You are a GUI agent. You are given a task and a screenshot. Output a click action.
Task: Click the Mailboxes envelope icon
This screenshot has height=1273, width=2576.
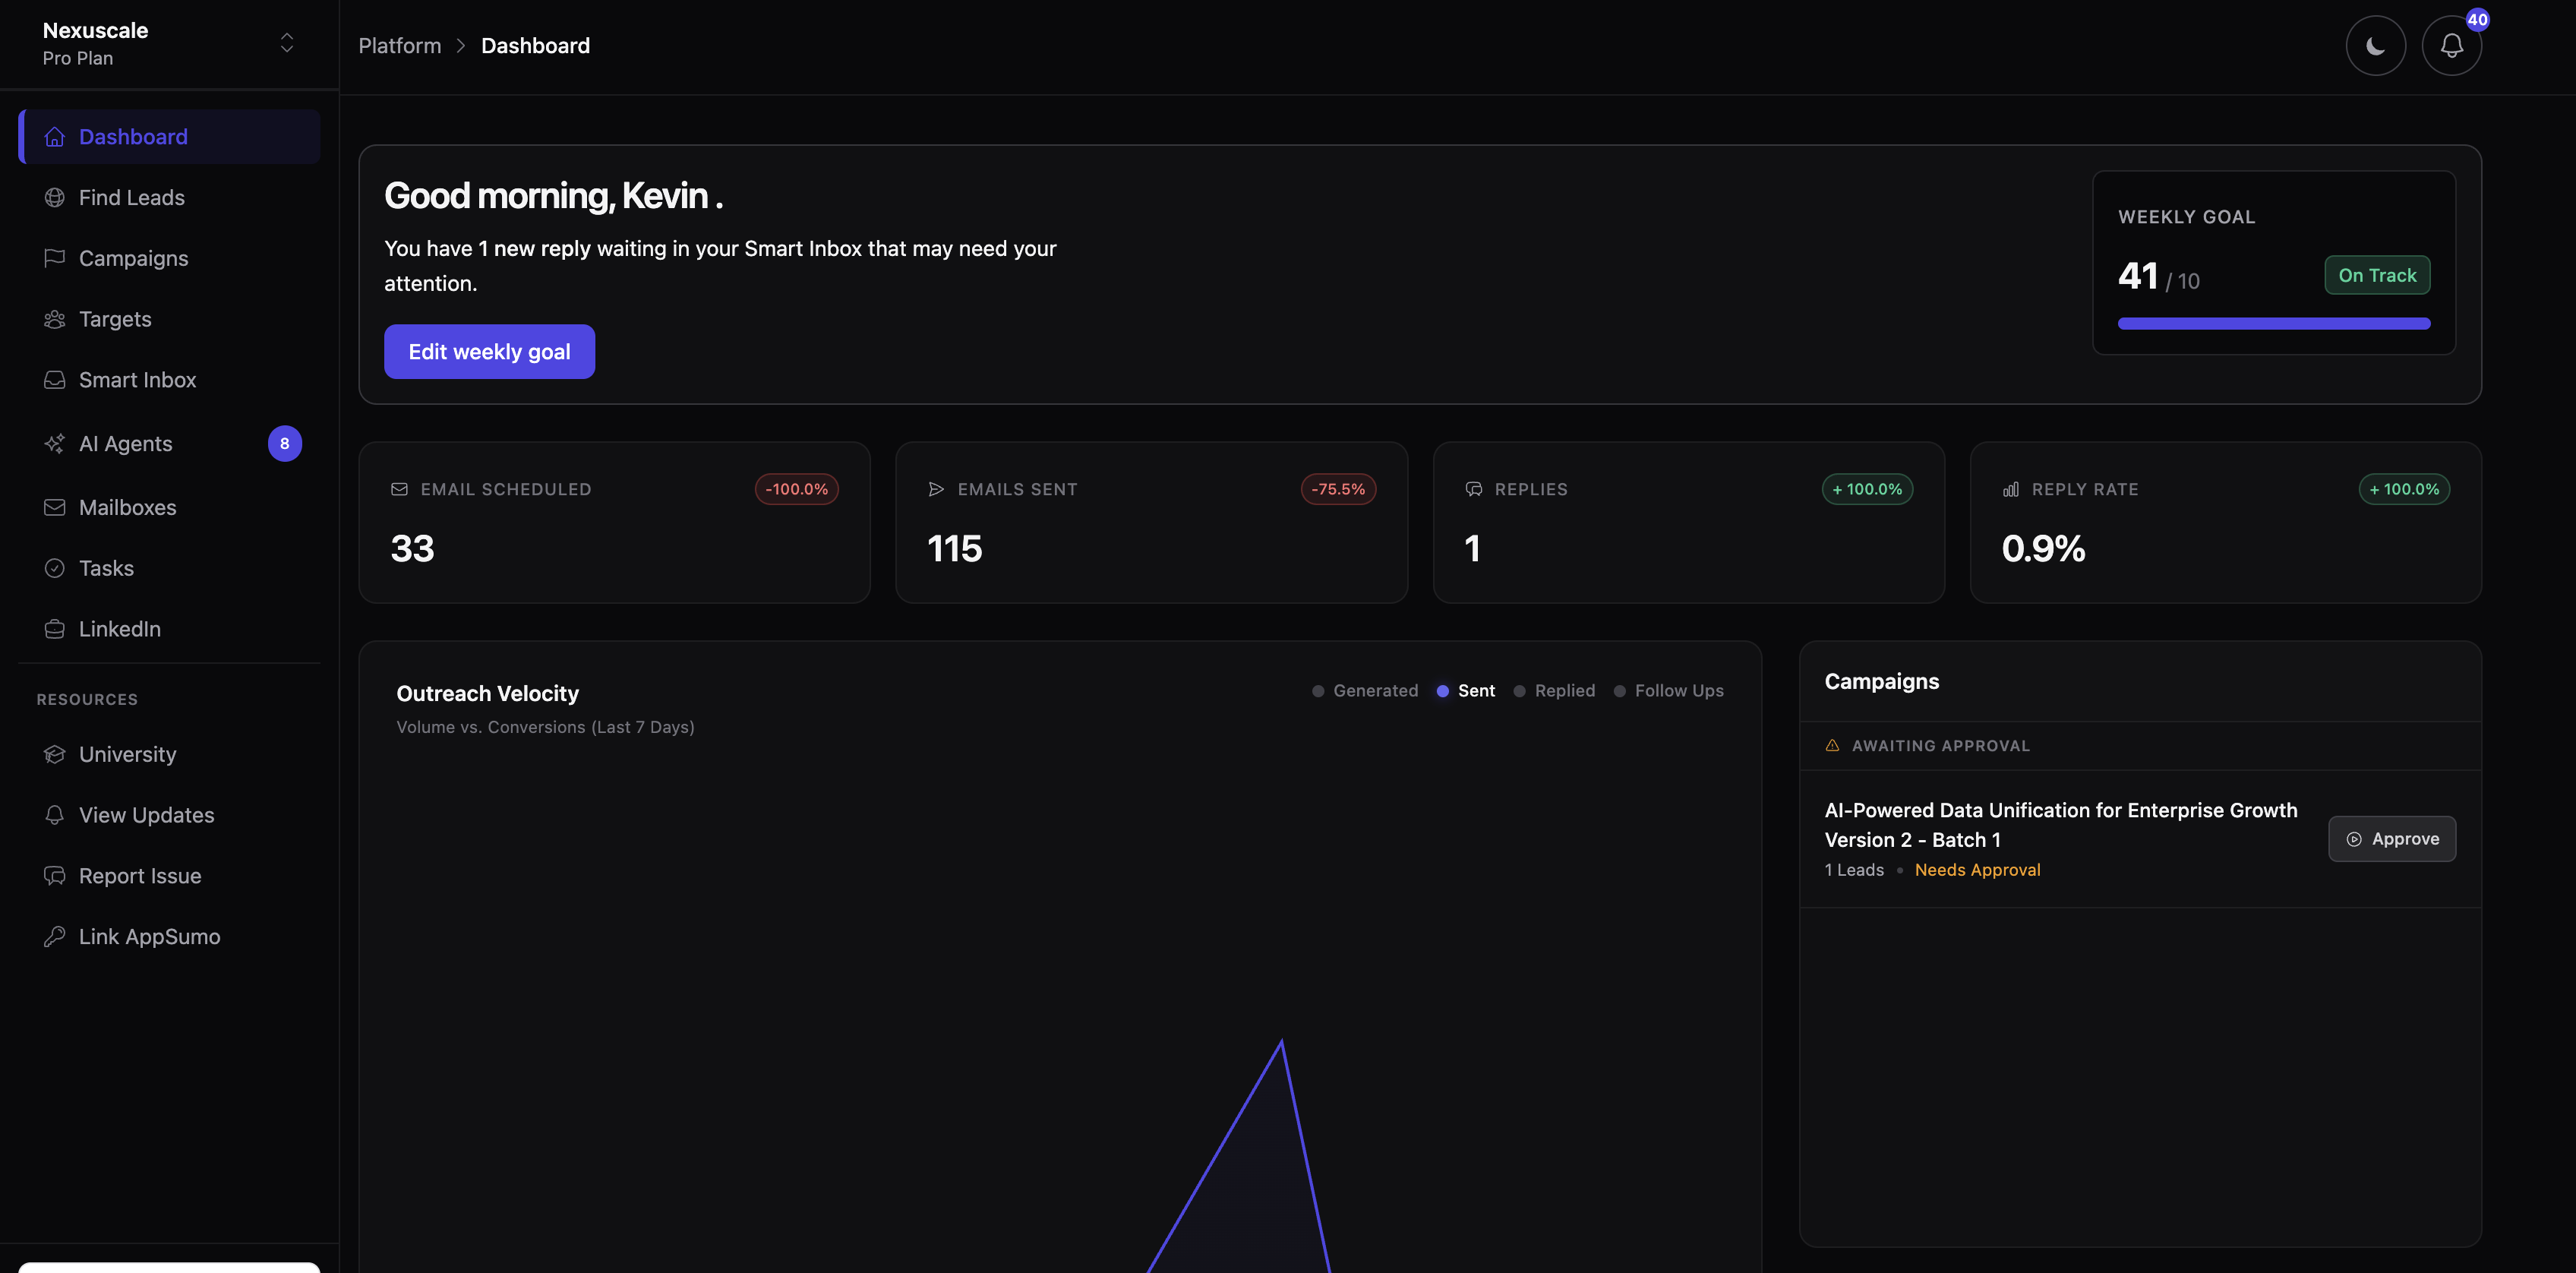(55, 507)
